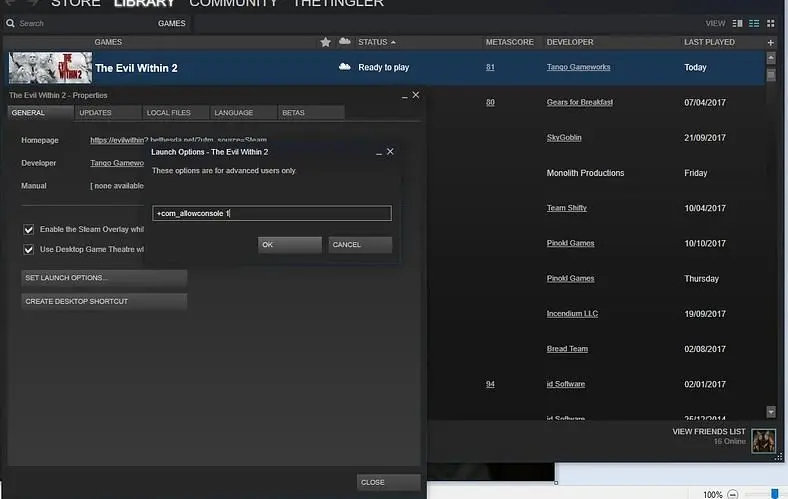The width and height of the screenshot is (788, 499).
Task: Click the library Search field
Action: [x=80, y=23]
